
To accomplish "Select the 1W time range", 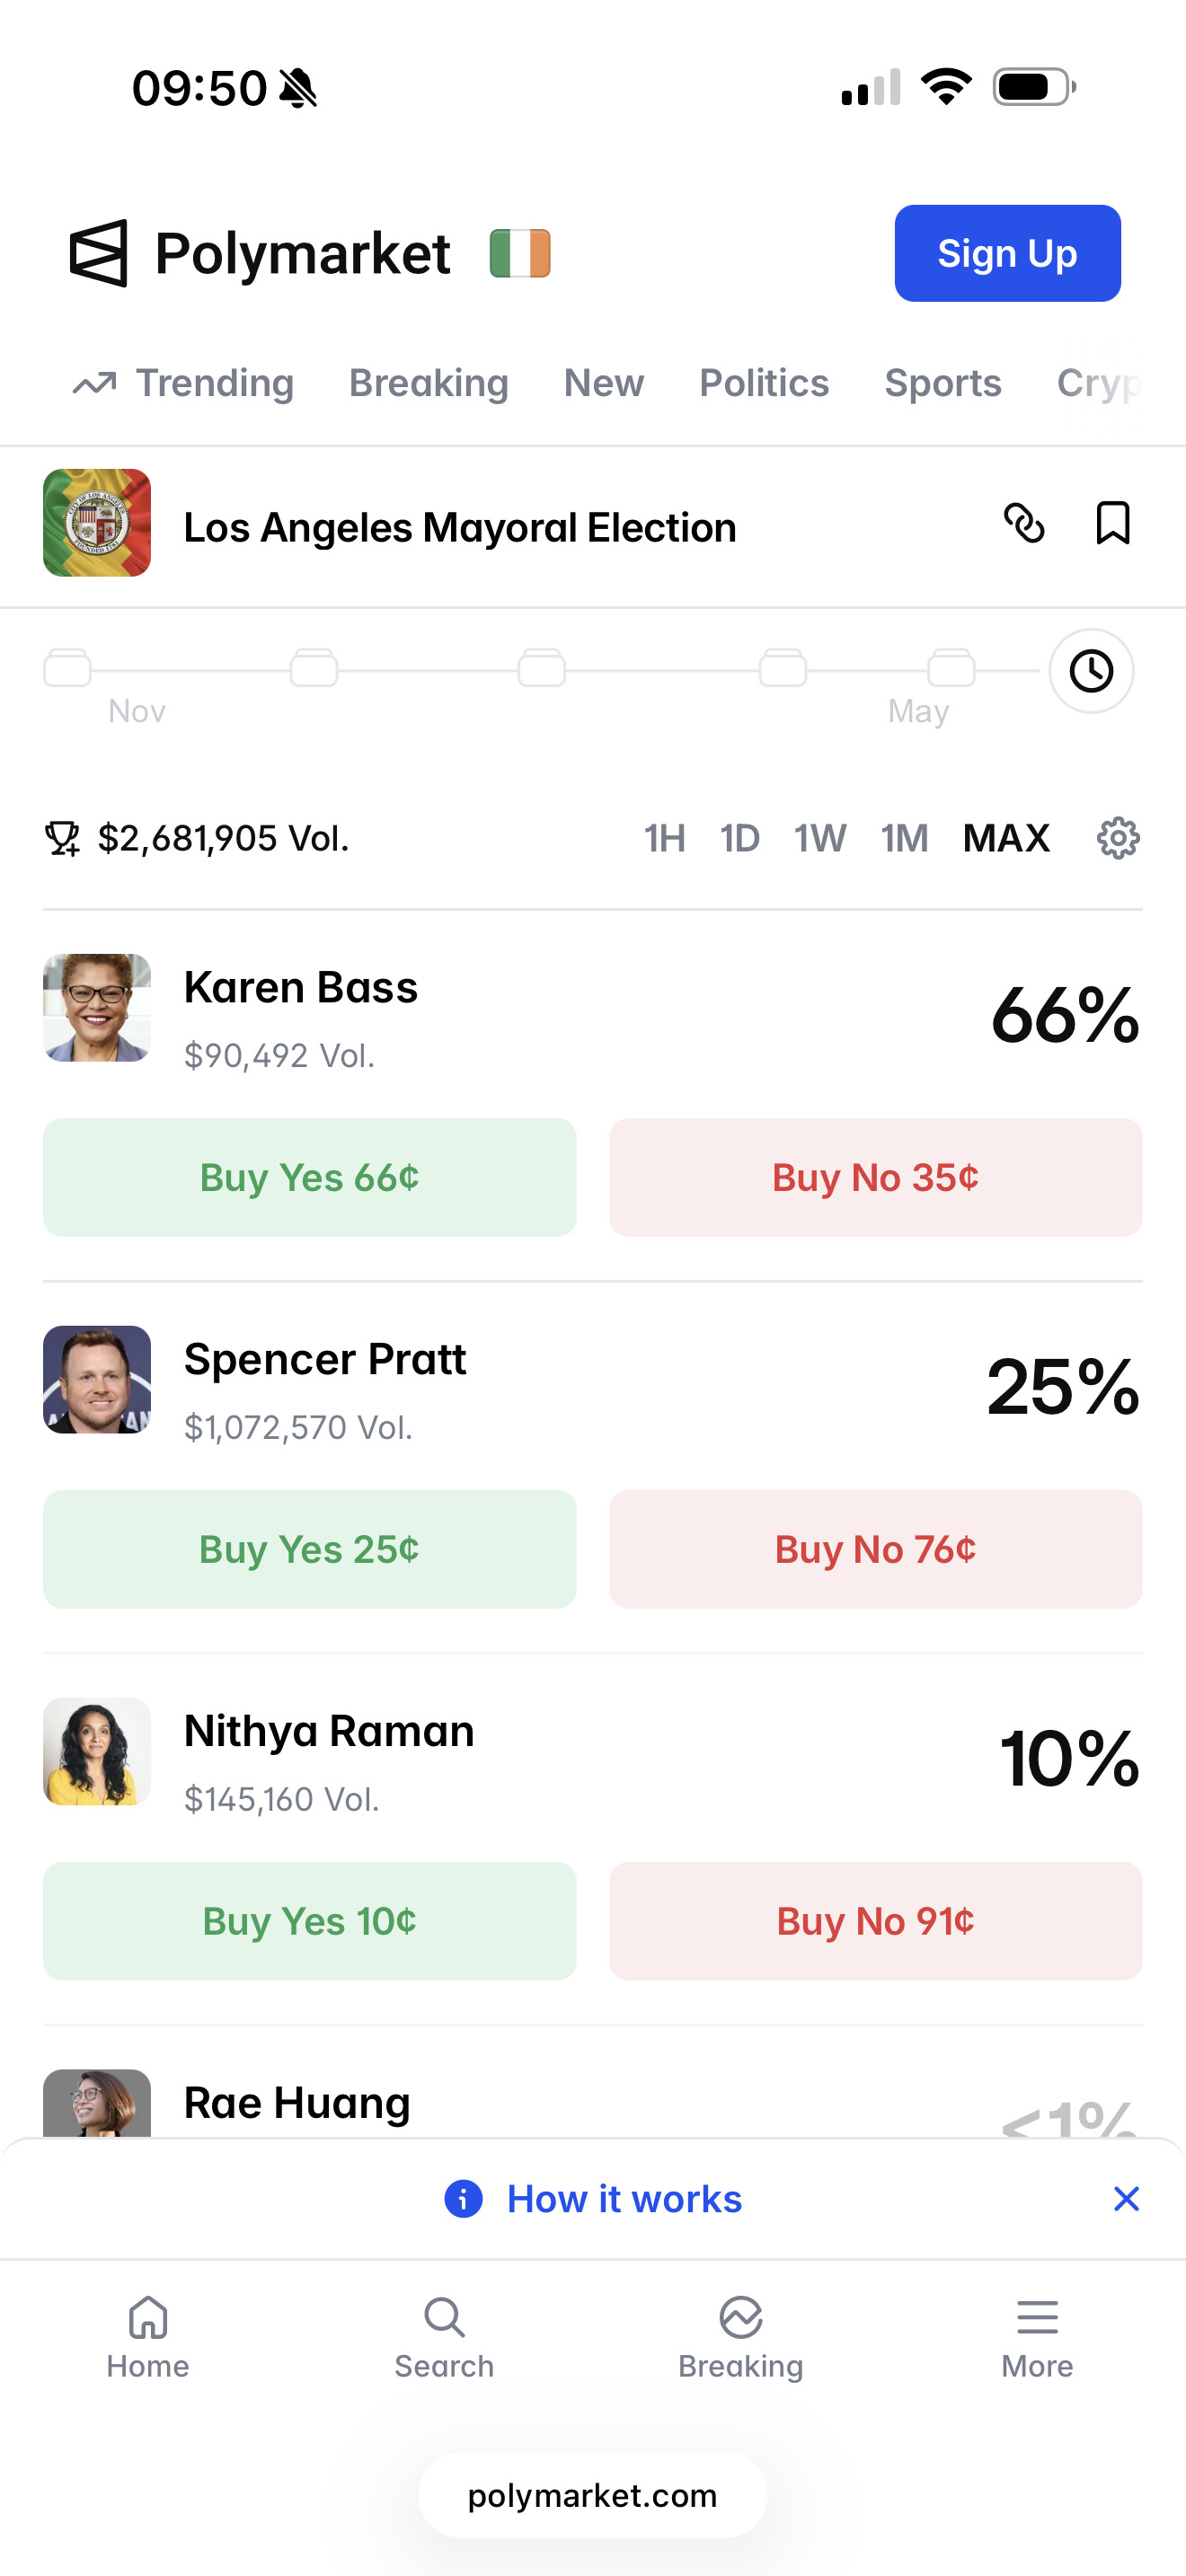I will [820, 838].
